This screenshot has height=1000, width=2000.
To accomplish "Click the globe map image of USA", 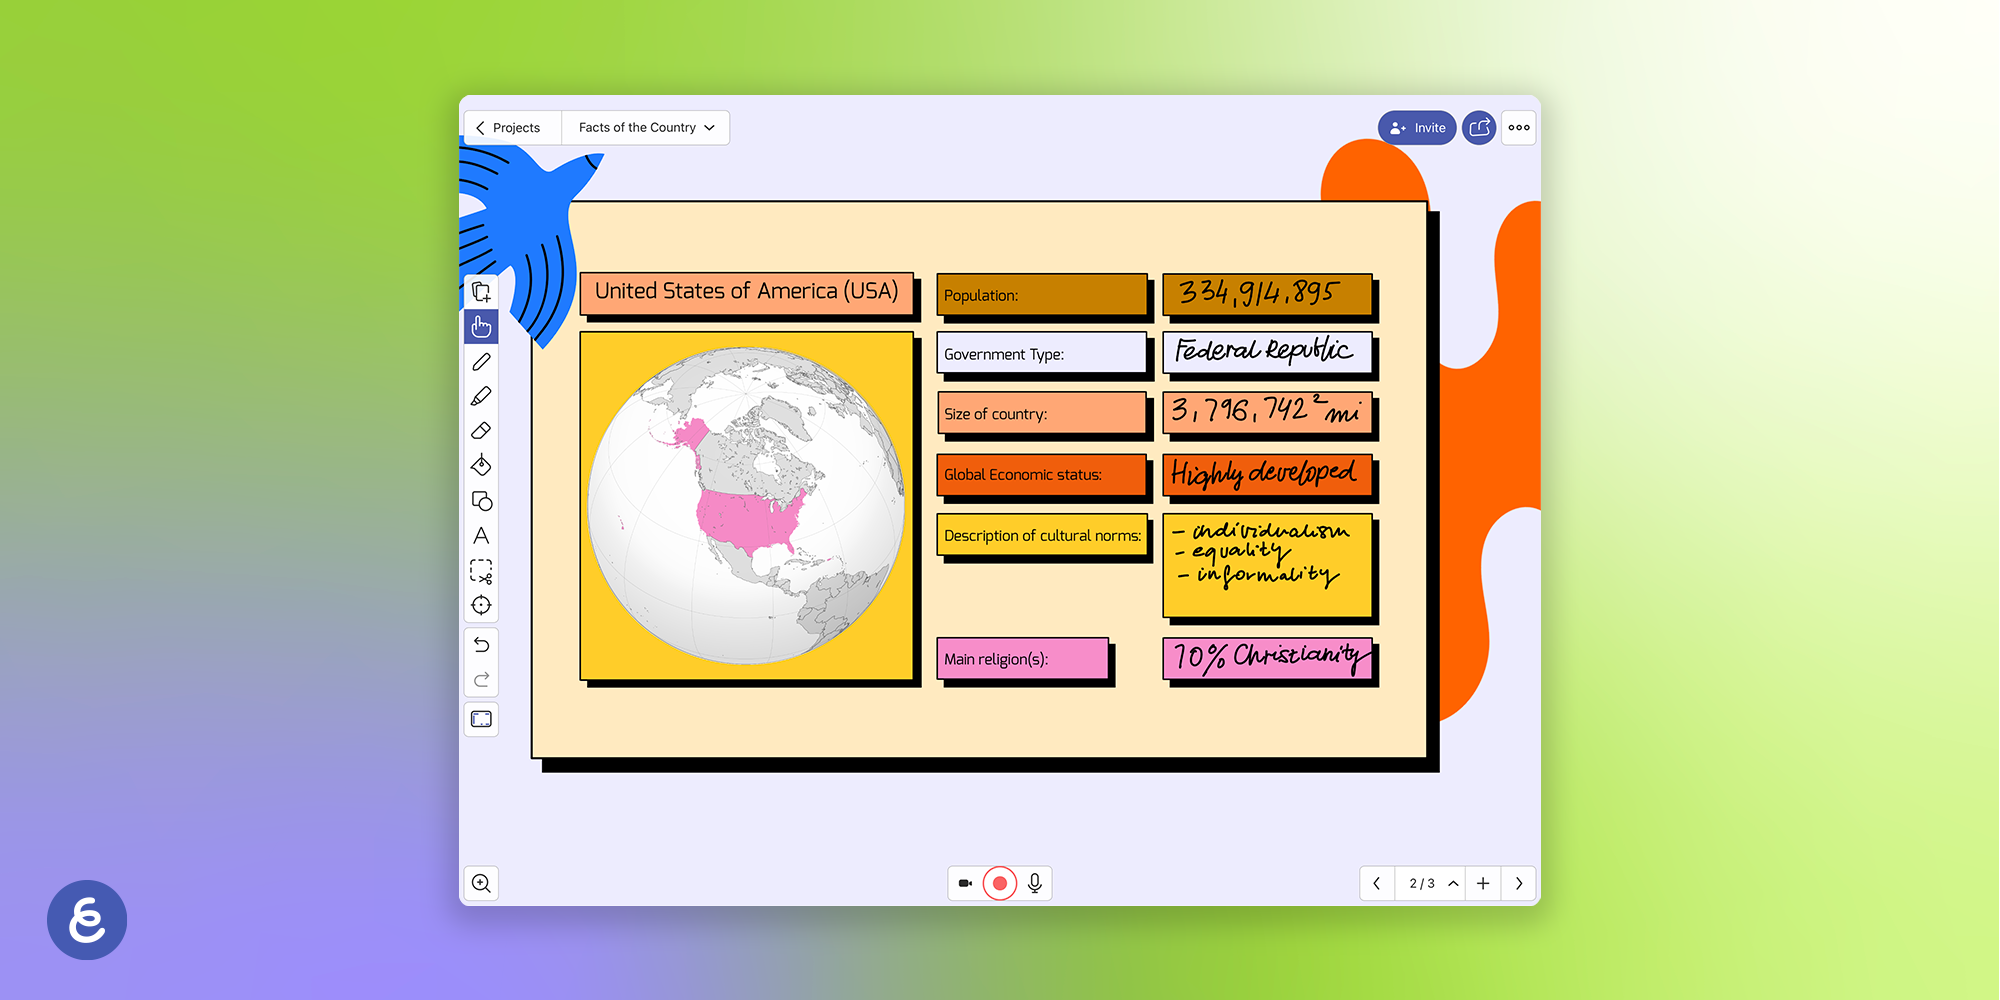I will [x=746, y=506].
